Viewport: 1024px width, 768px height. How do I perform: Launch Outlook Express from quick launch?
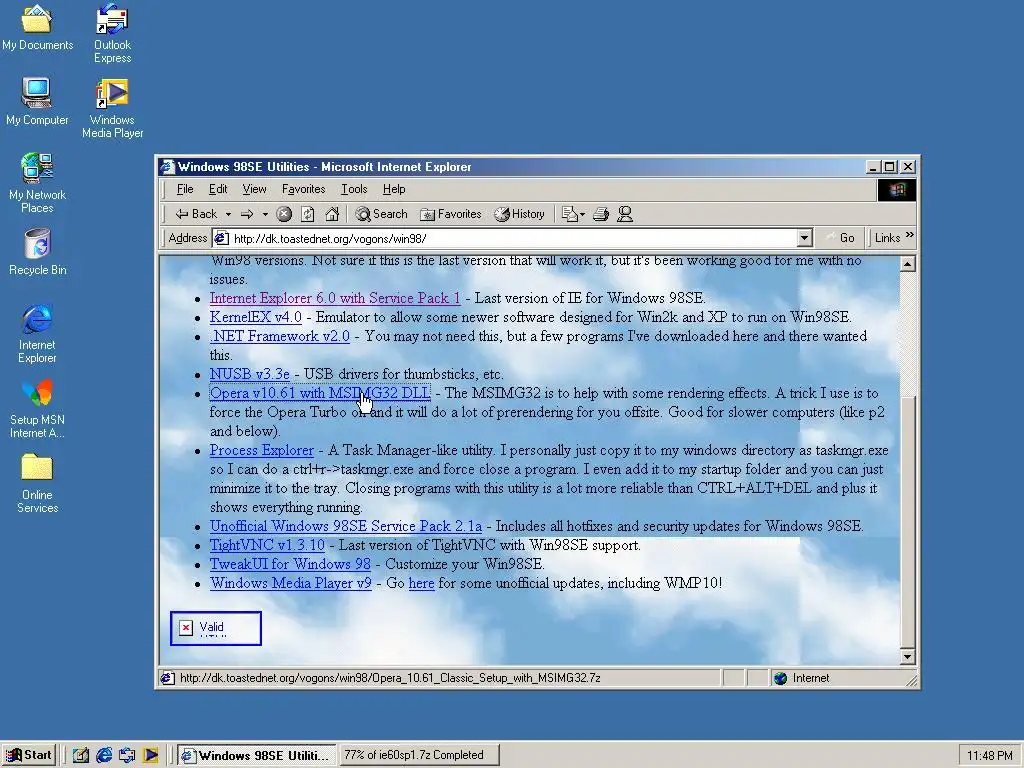pyautogui.click(x=127, y=756)
